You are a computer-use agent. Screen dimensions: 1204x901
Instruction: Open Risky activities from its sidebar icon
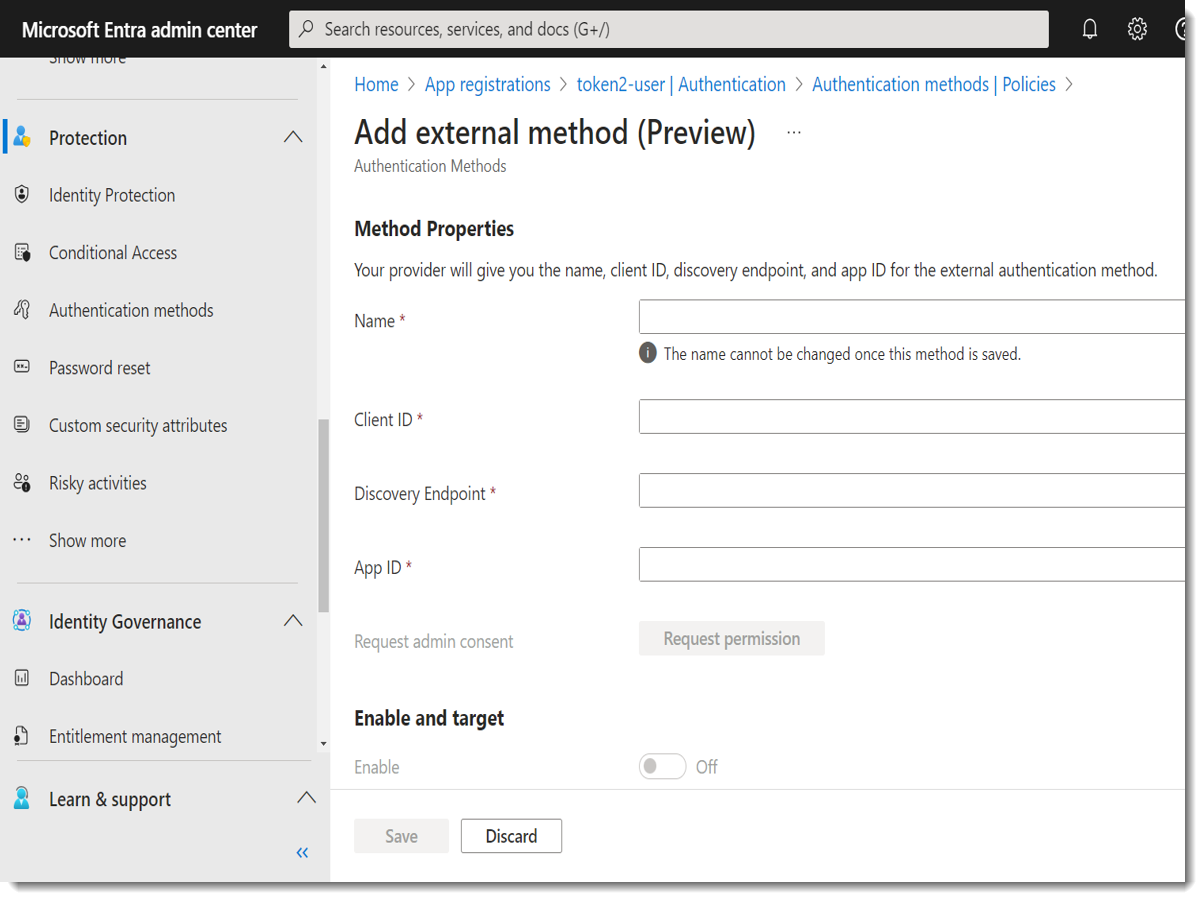point(21,482)
